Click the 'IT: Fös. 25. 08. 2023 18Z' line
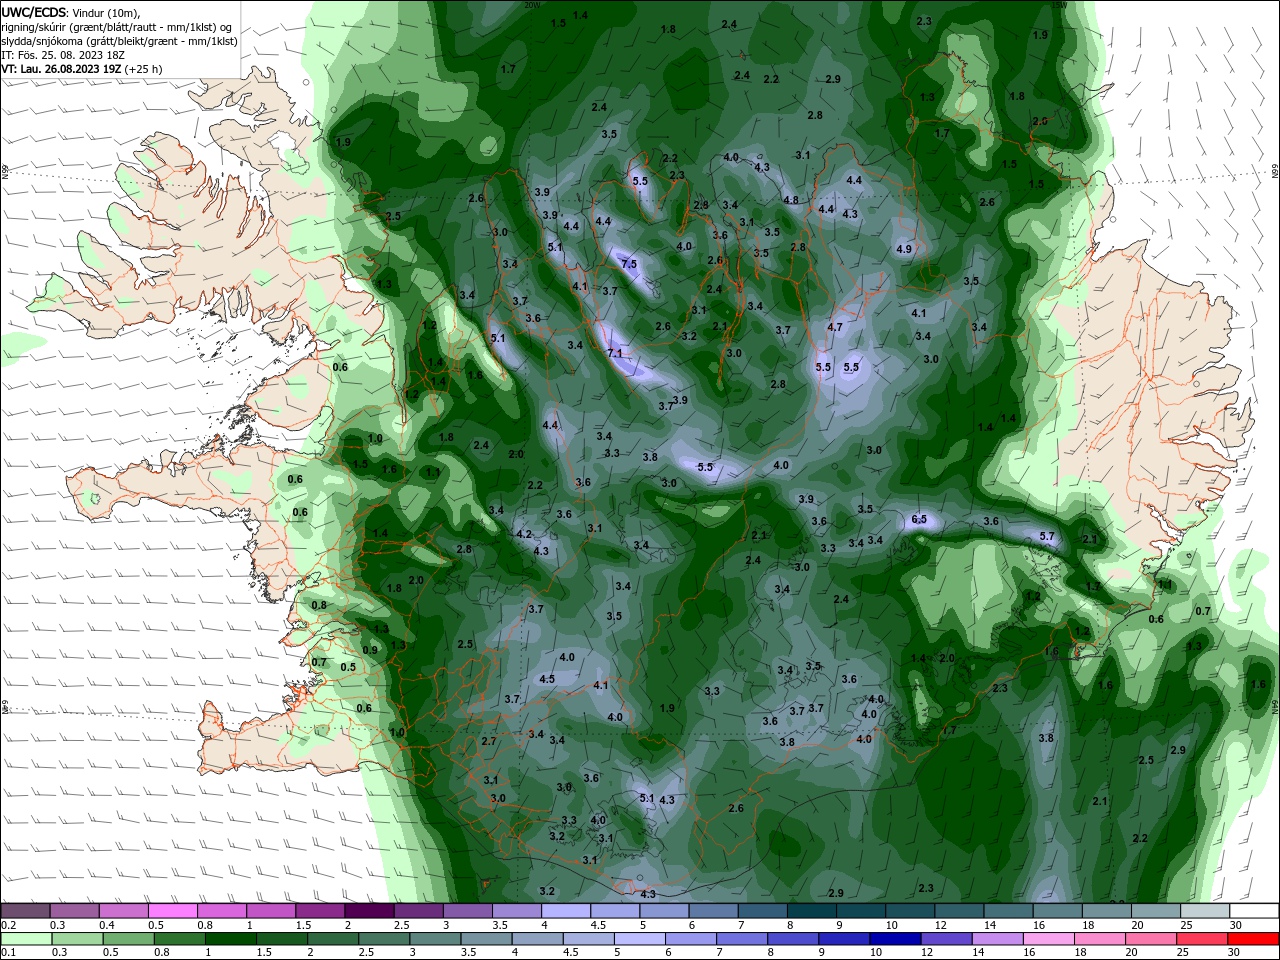 point(61,55)
